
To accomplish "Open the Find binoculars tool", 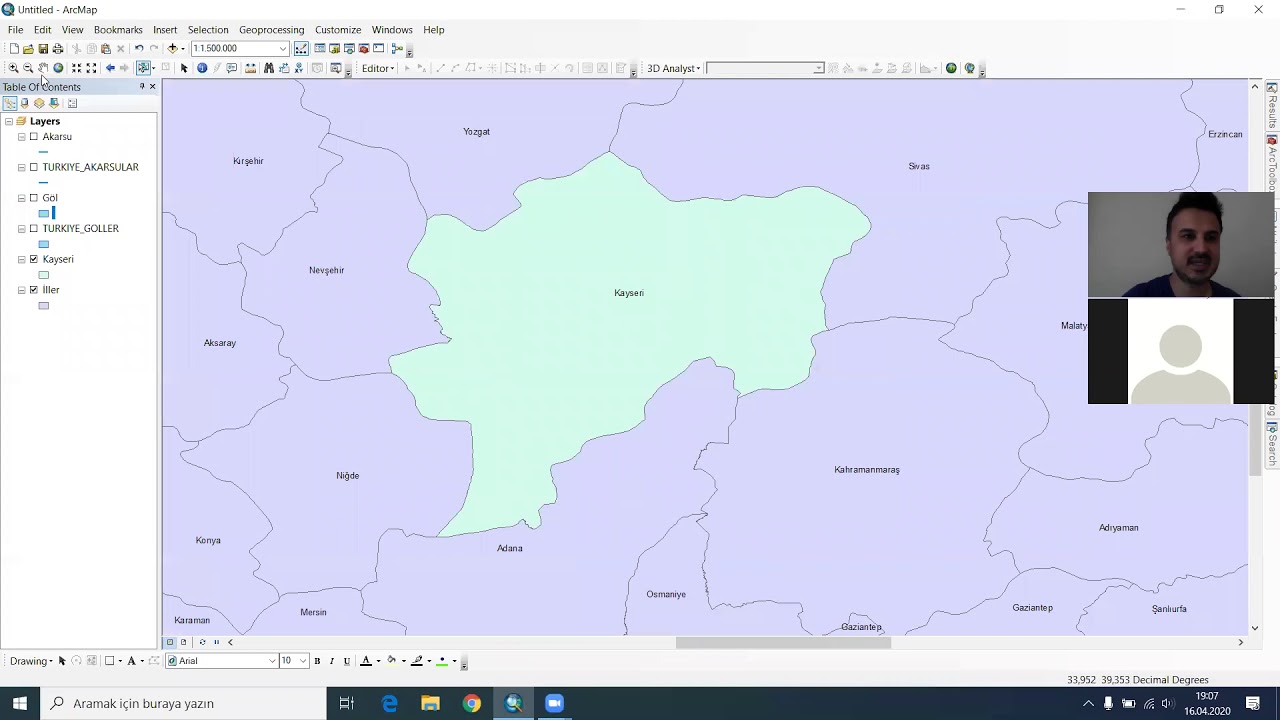I will [269, 68].
